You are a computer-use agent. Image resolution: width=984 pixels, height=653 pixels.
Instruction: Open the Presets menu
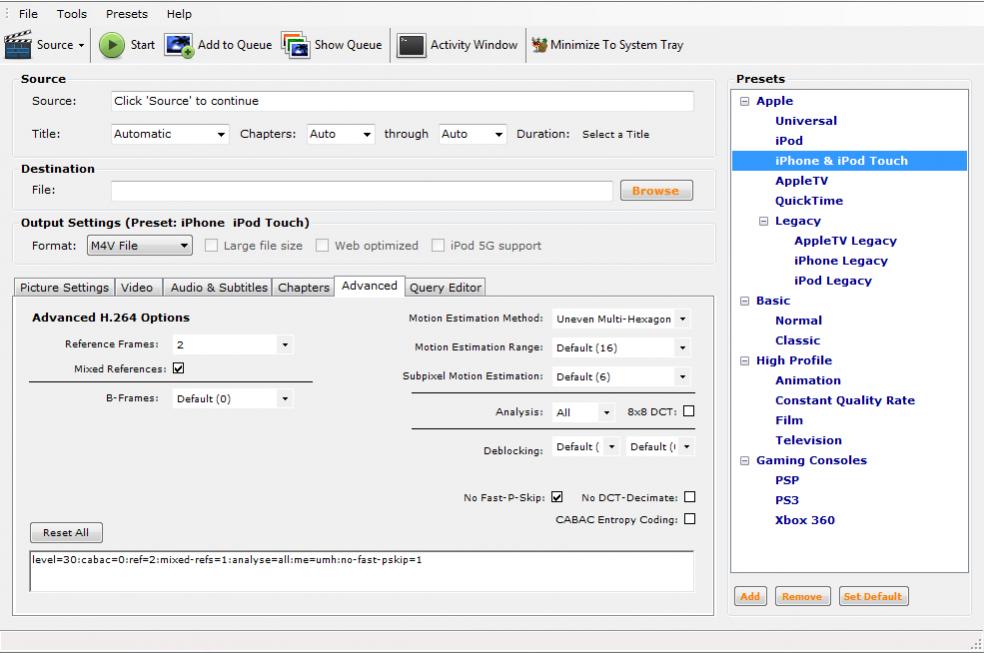coord(127,14)
